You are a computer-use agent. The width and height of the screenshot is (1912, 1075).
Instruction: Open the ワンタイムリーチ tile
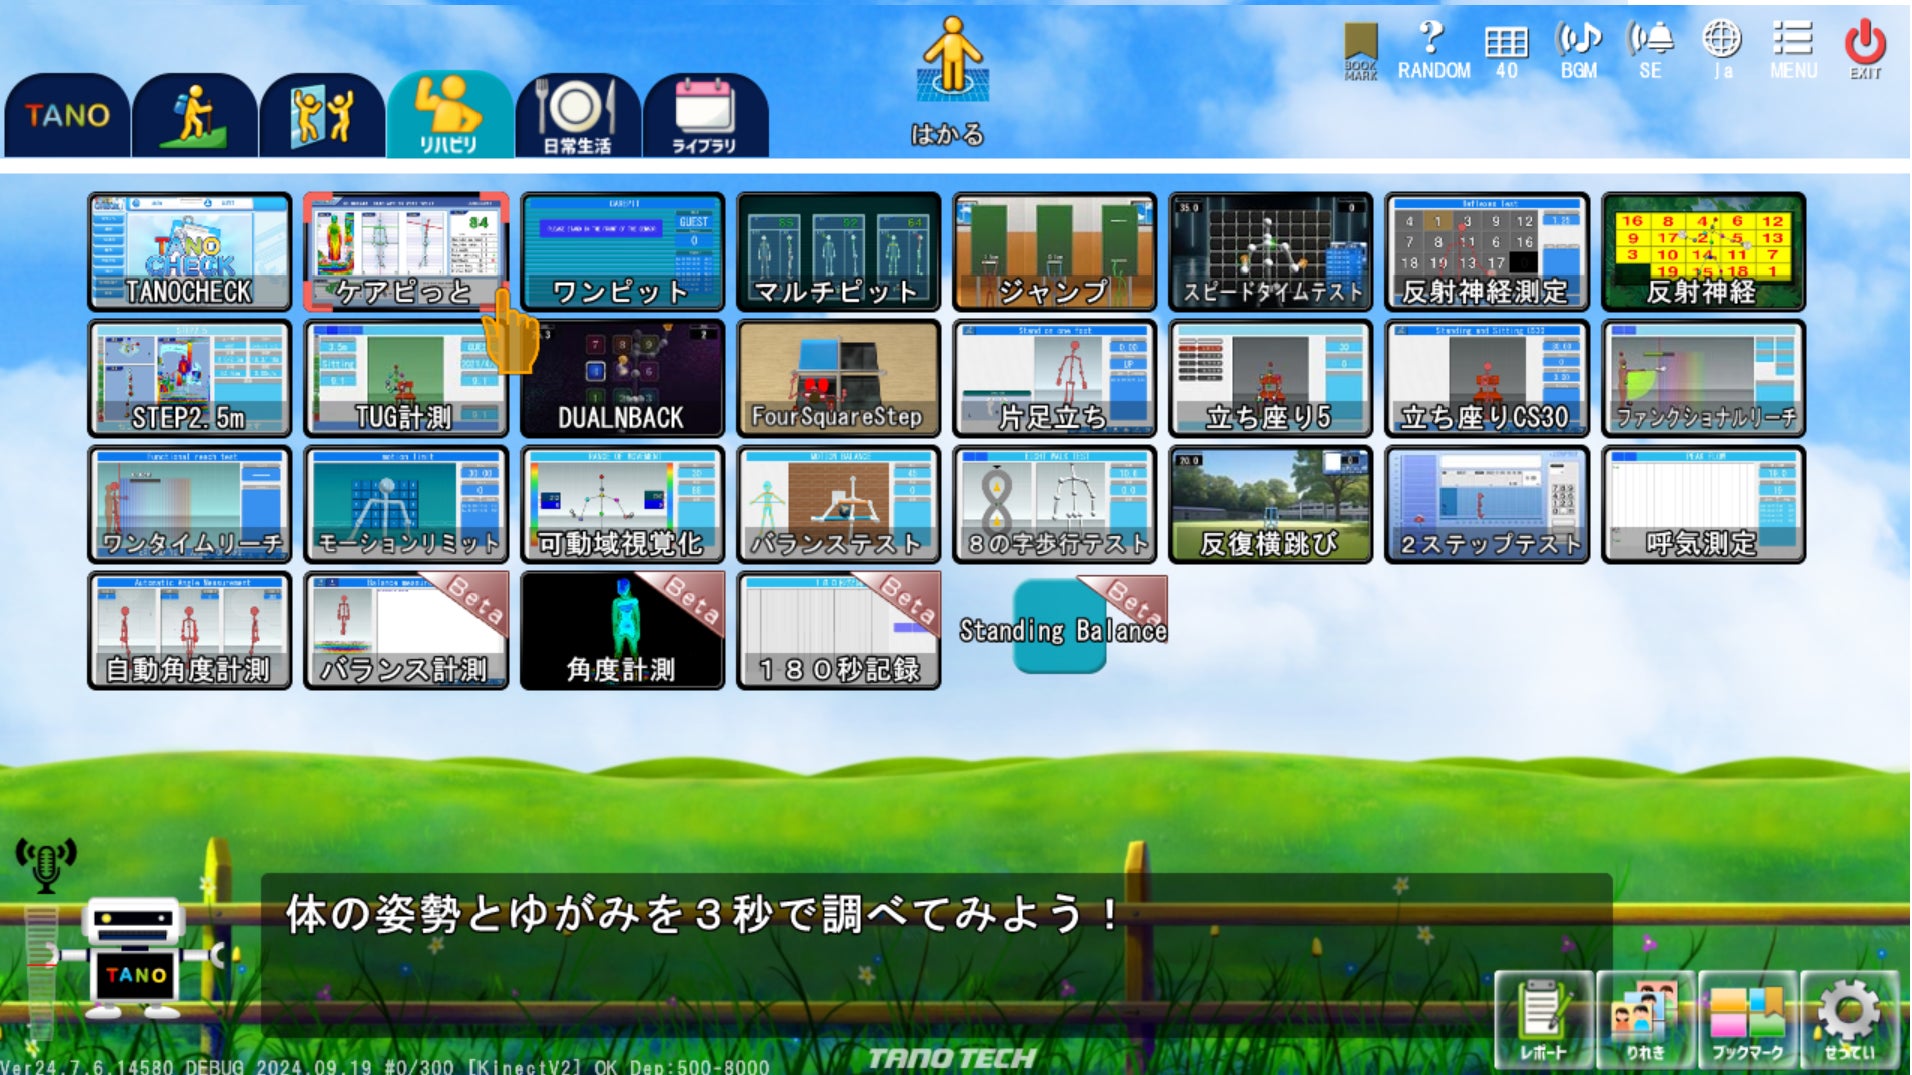click(190, 504)
